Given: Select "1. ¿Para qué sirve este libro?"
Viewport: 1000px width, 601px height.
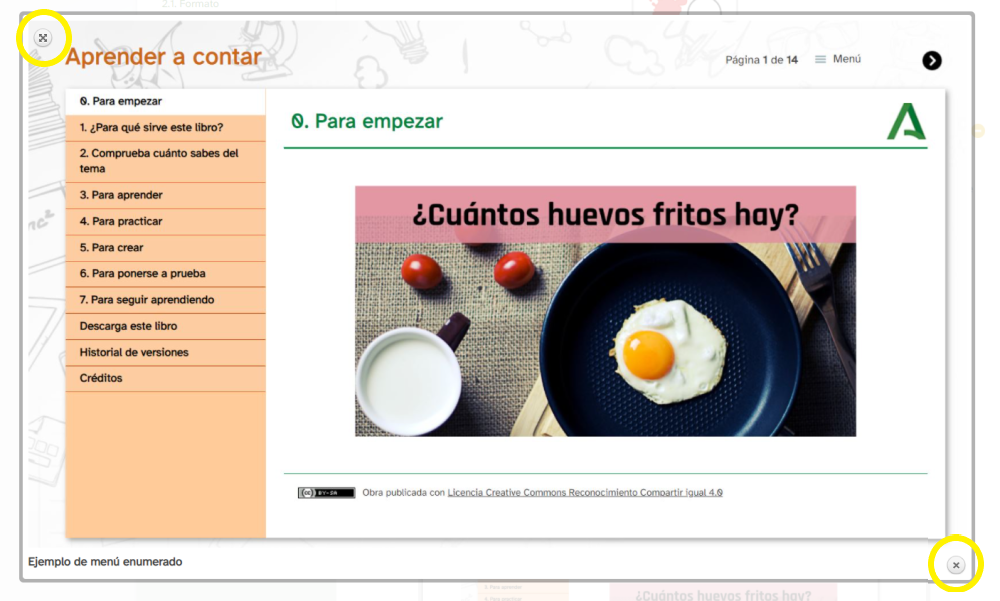Looking at the screenshot, I should 151,128.
